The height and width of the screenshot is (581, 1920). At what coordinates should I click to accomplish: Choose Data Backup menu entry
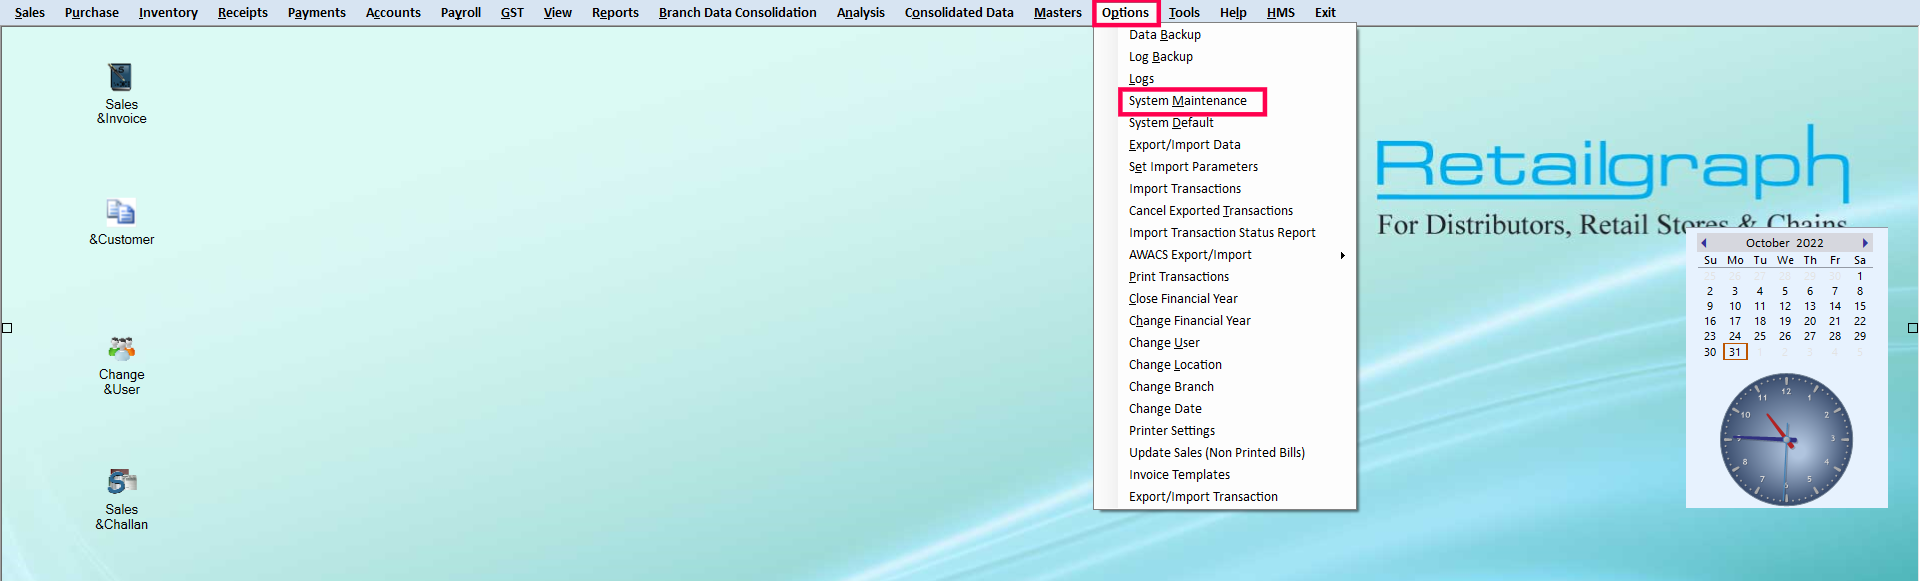(1165, 35)
